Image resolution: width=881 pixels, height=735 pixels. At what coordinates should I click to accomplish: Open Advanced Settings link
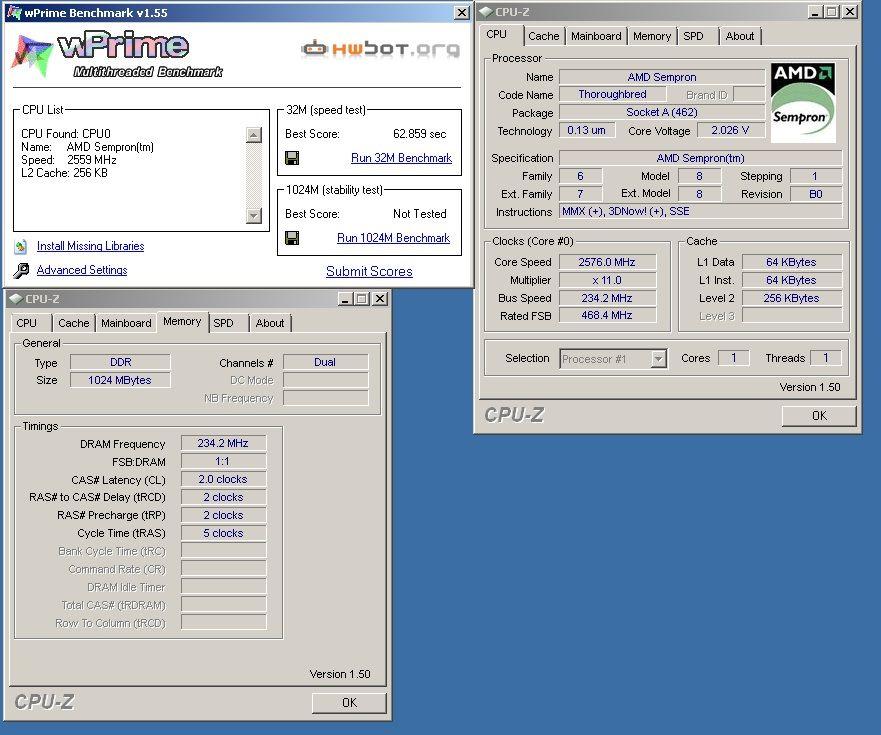pyautogui.click(x=82, y=270)
